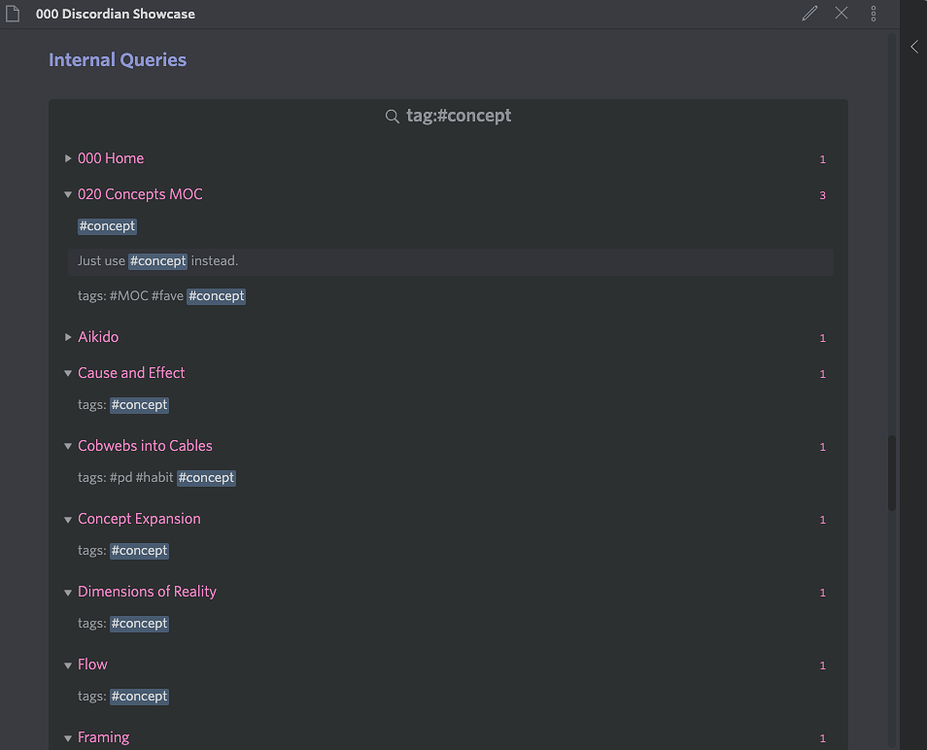Collapse the right sidebar with the chevron icon

click(x=913, y=46)
